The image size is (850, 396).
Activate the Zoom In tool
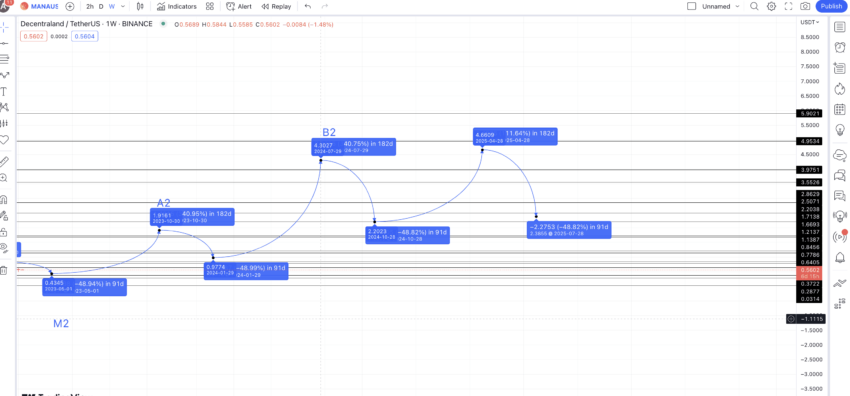4,178
